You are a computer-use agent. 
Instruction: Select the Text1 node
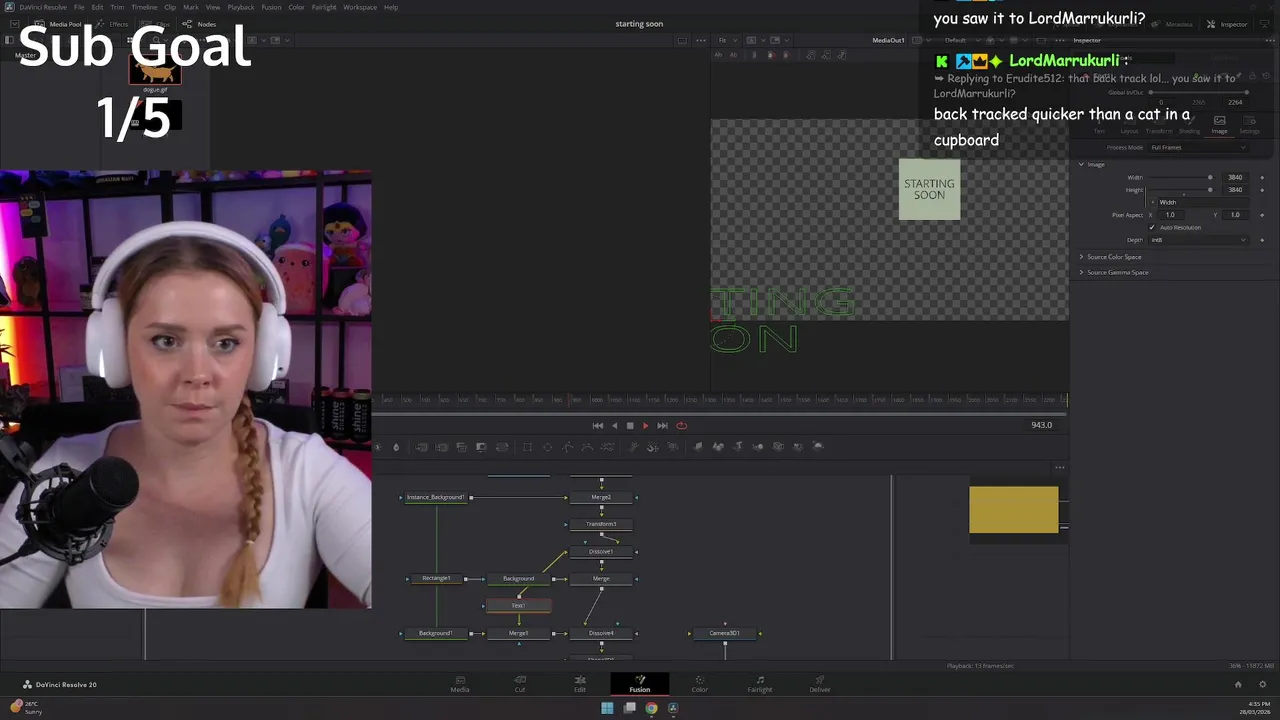(518, 605)
